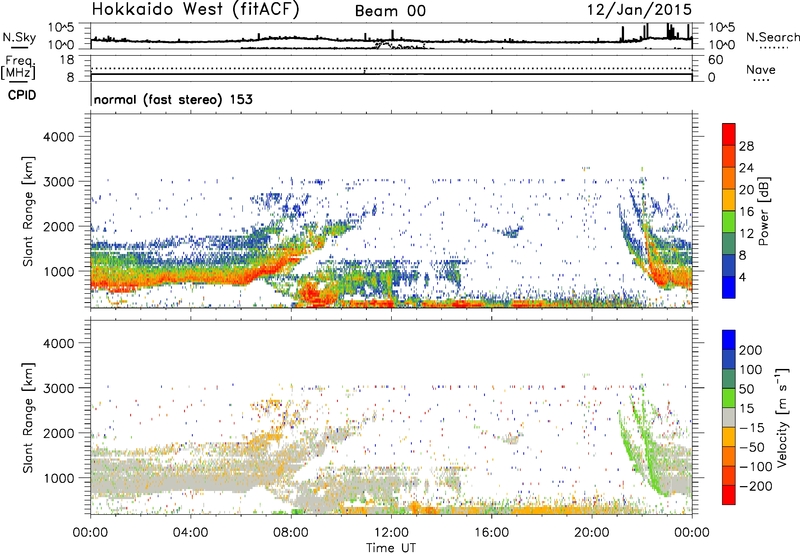
Task: Click the '20:00' time axis tick
Action: click(592, 532)
